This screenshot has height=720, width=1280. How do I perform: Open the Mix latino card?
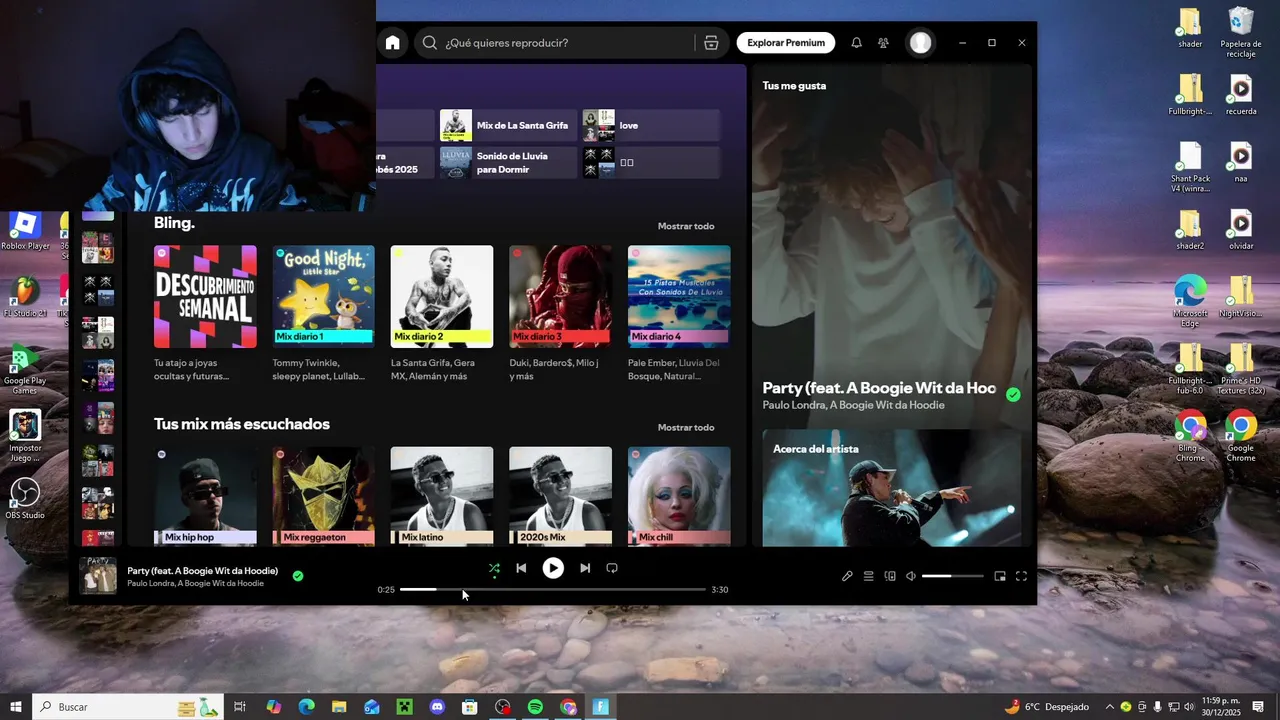pos(442,496)
